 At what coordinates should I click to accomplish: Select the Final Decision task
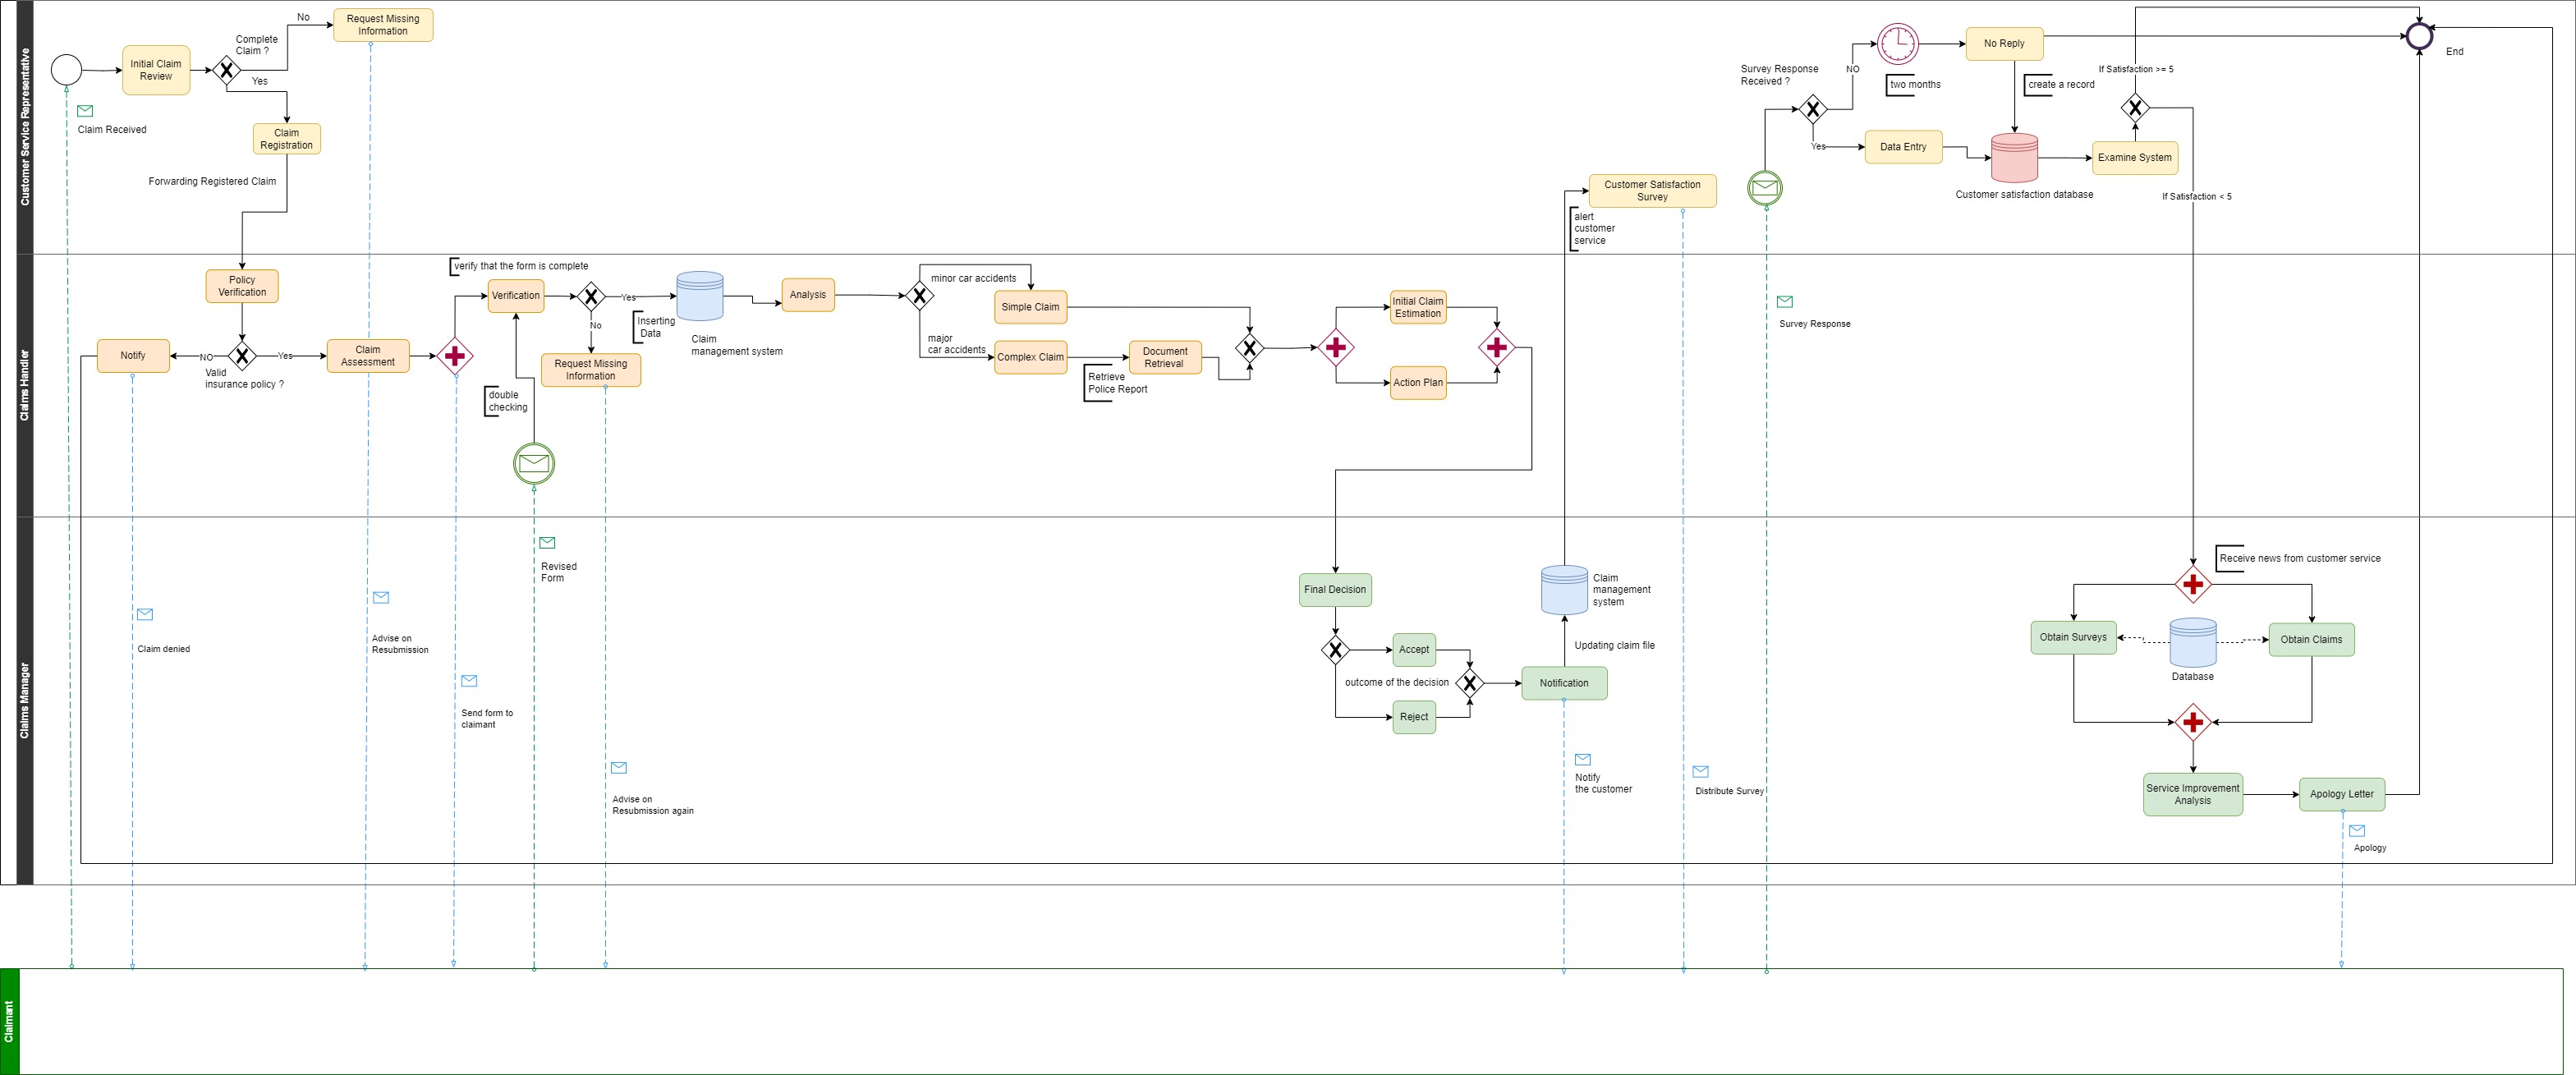[x=1335, y=590]
